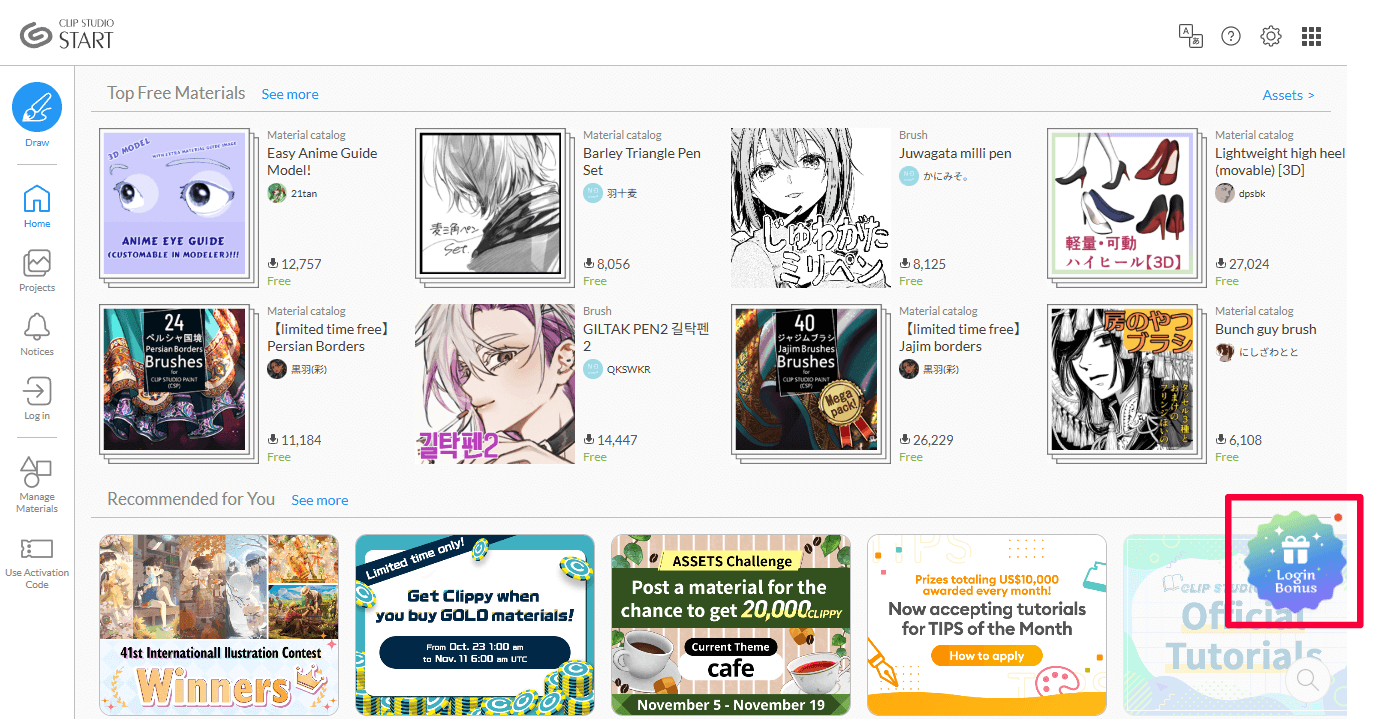Open the help question mark icon

(x=1231, y=36)
